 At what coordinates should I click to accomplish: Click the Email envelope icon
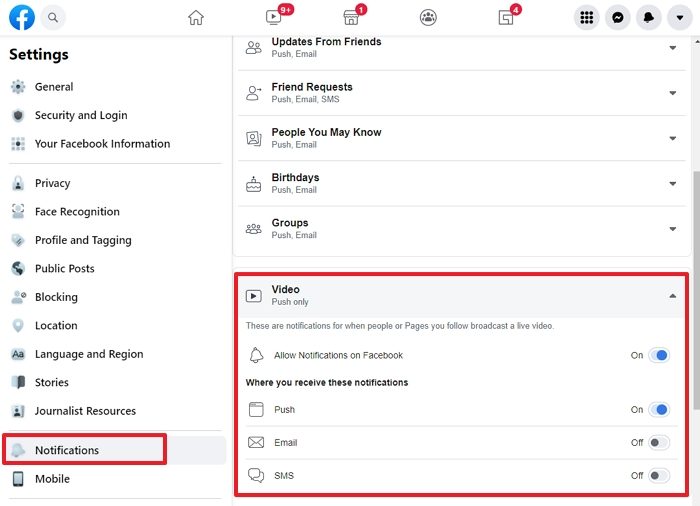tap(256, 443)
